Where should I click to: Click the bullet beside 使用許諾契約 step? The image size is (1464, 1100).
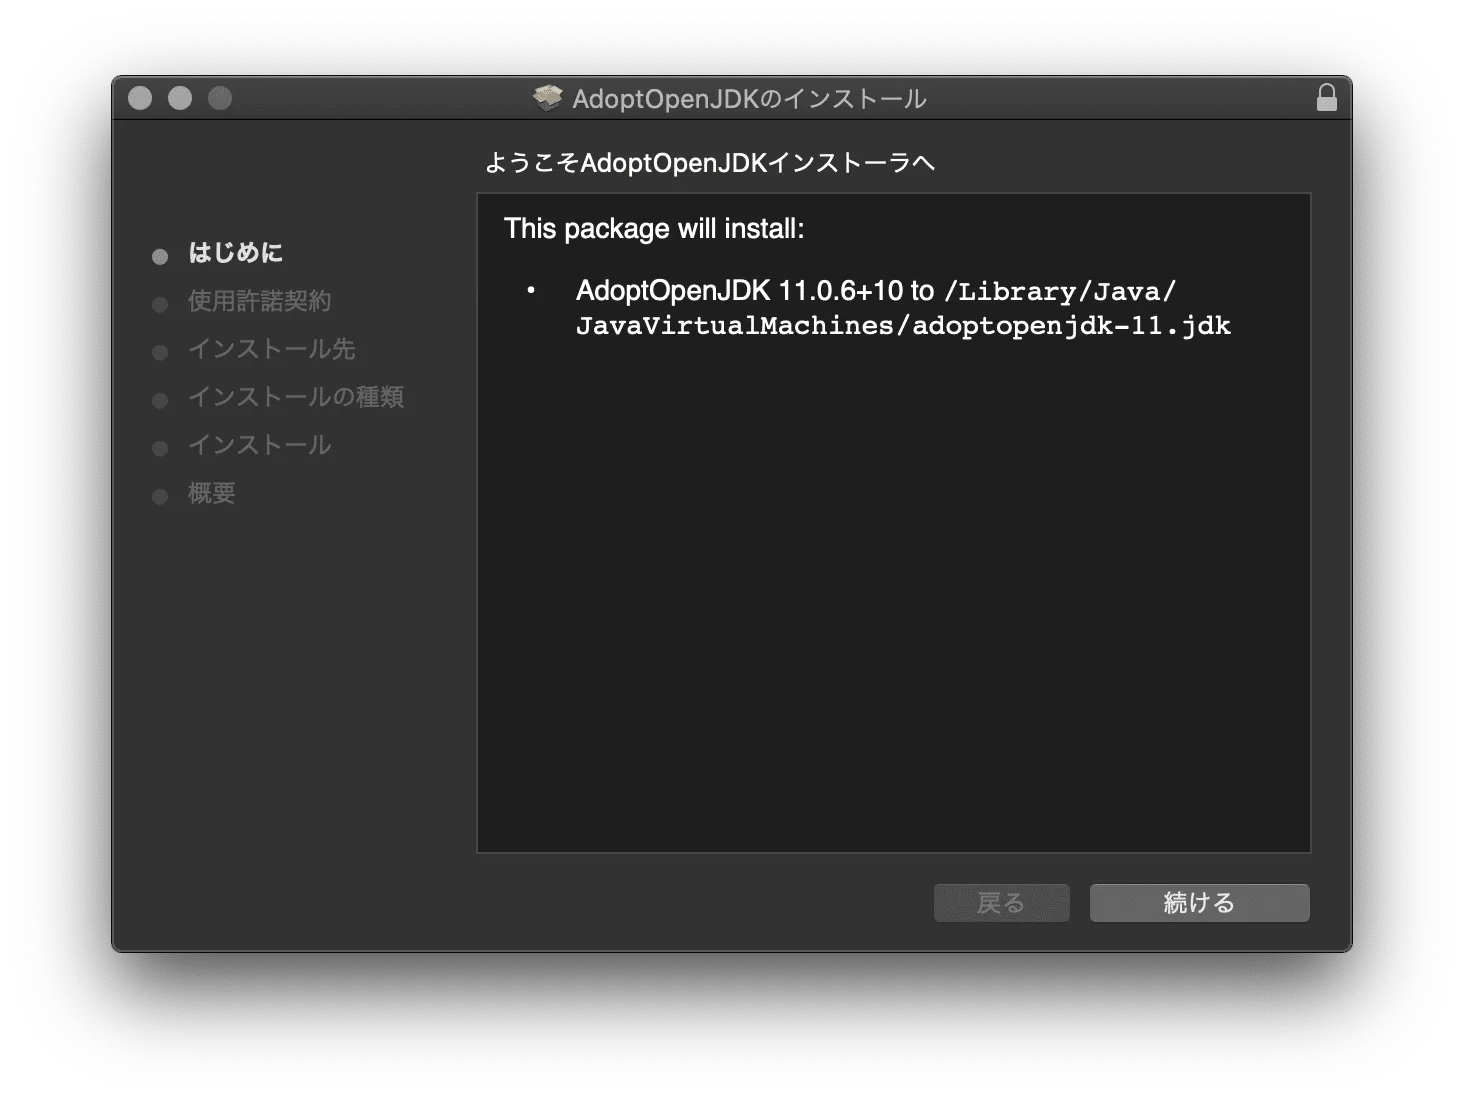pos(160,305)
